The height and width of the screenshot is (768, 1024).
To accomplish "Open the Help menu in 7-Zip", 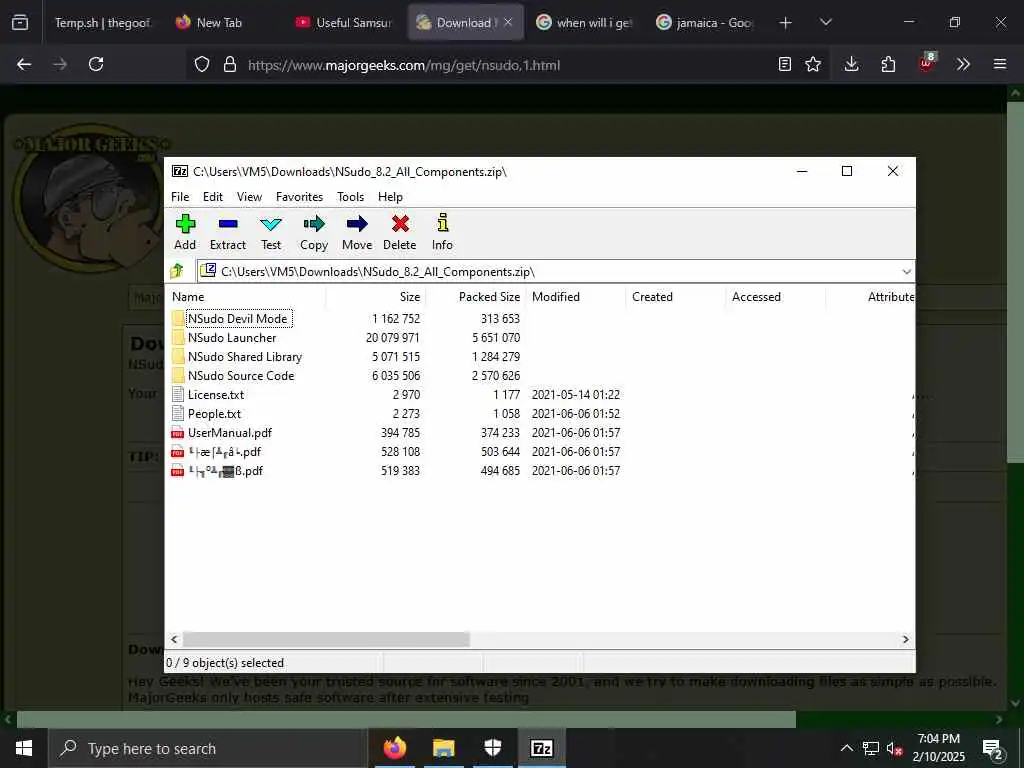I will click(x=391, y=197).
